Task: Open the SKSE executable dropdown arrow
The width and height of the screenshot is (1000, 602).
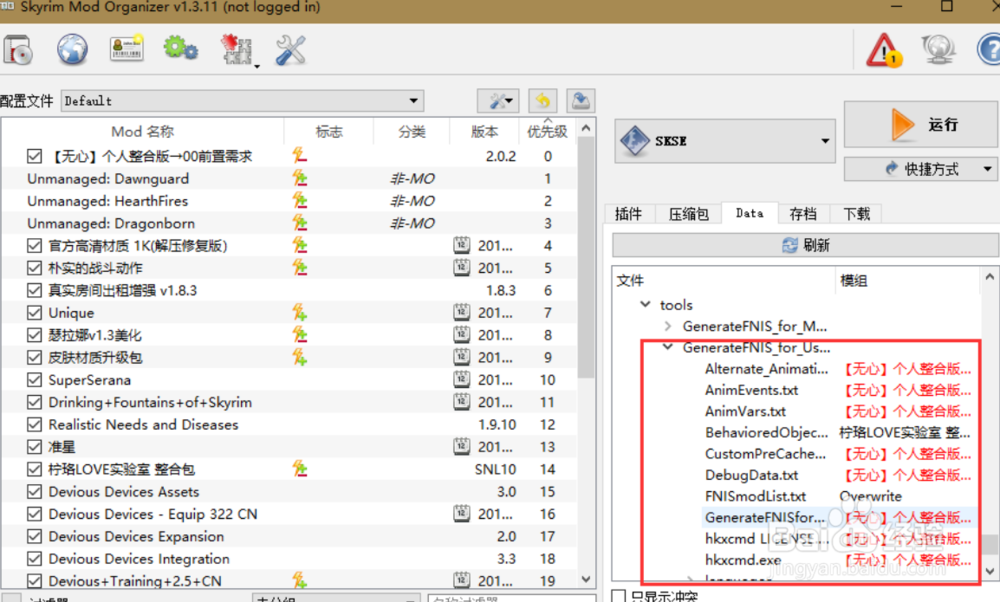Action: (825, 141)
